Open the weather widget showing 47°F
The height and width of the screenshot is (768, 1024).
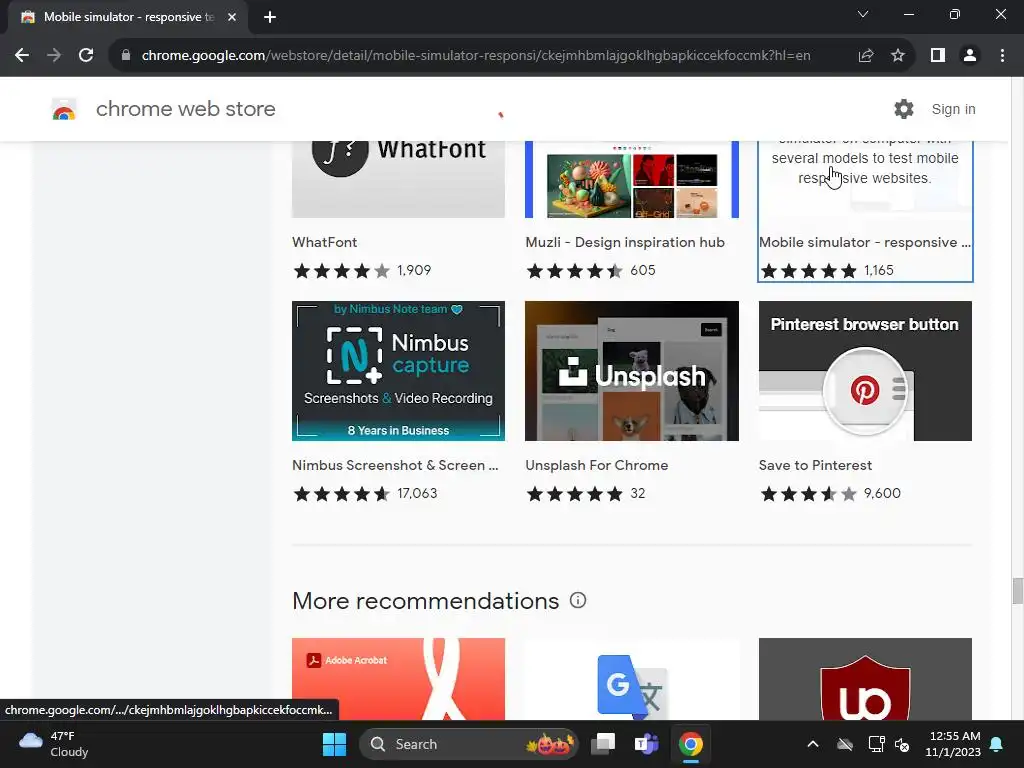[54, 744]
